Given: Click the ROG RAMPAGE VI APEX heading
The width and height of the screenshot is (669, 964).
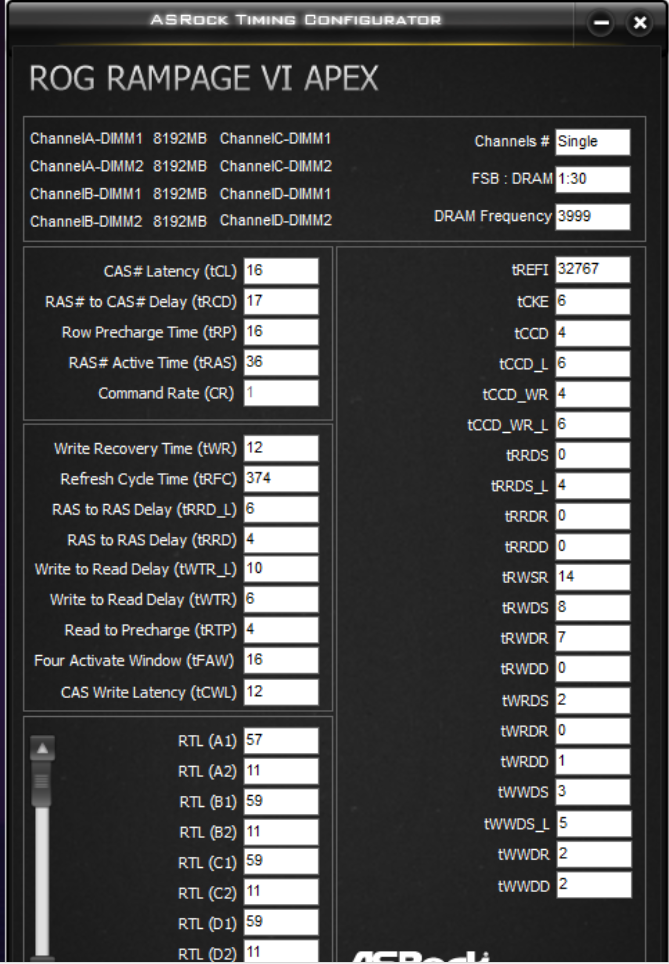Looking at the screenshot, I should click(x=204, y=79).
